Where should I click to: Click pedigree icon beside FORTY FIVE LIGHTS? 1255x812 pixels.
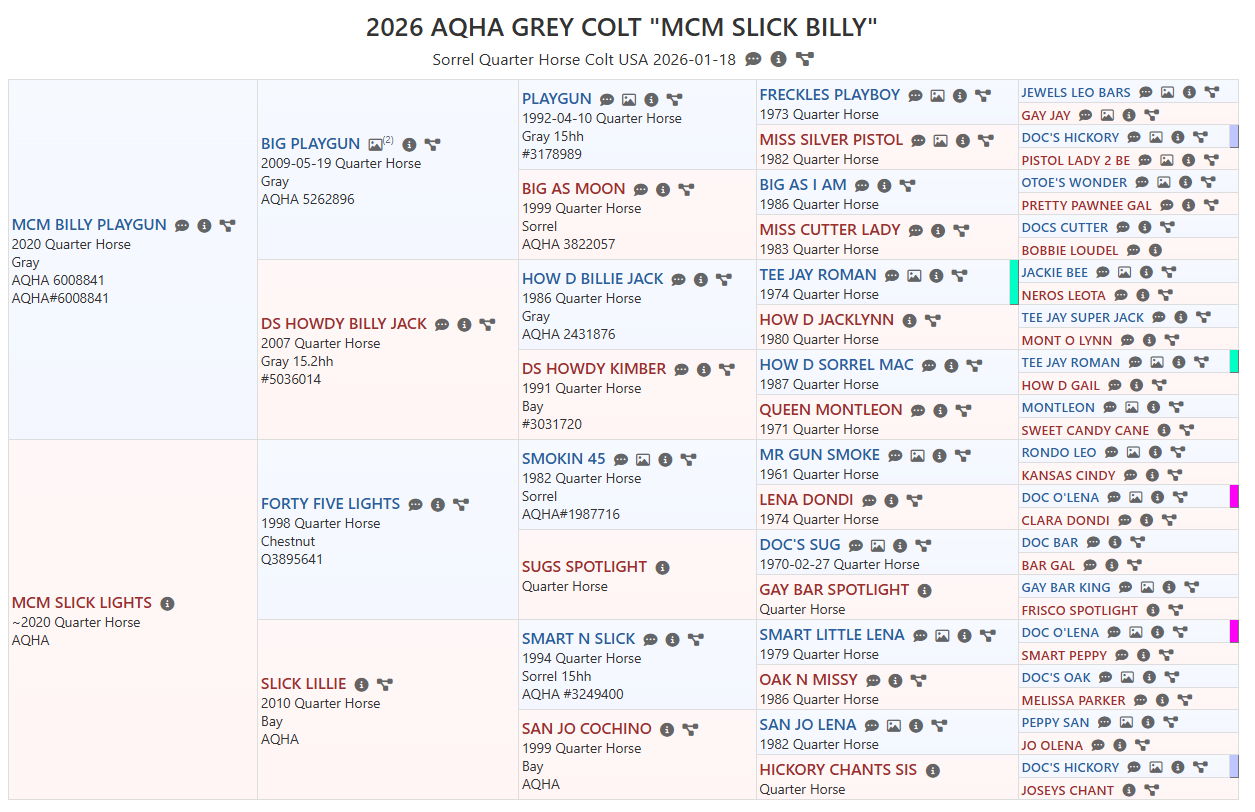tap(460, 504)
